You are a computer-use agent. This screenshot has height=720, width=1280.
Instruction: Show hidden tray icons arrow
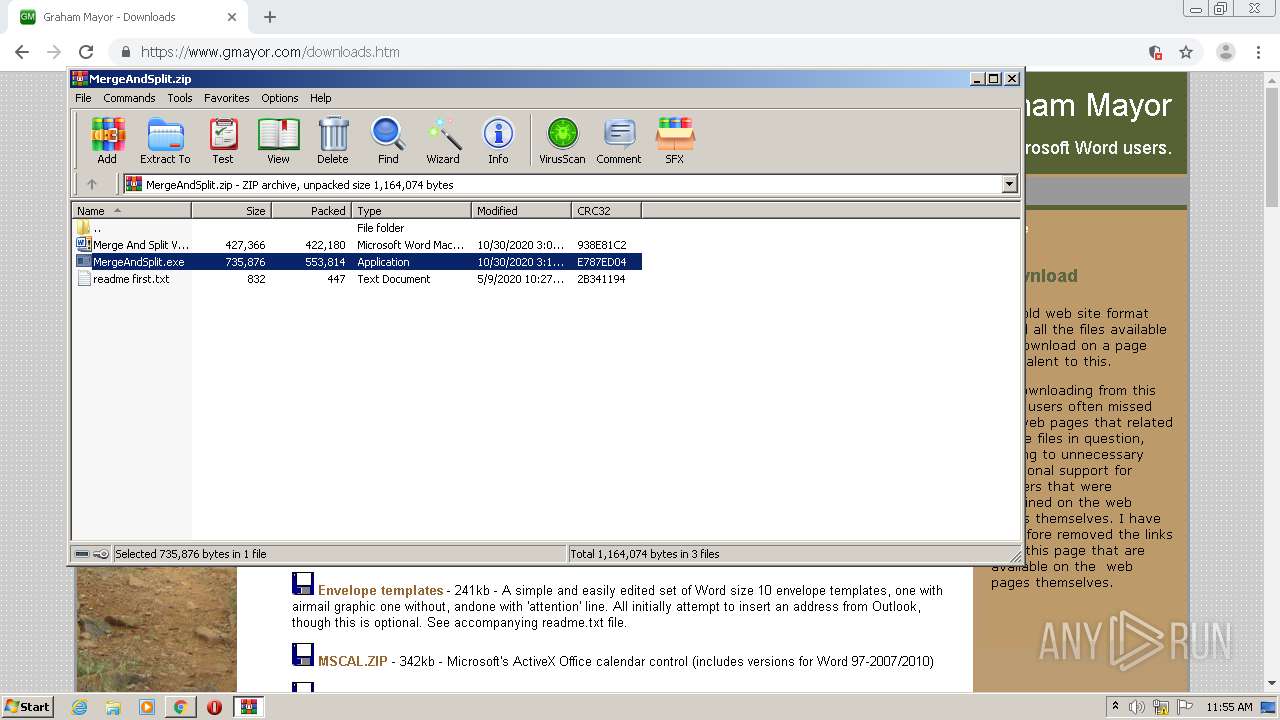(1115, 707)
